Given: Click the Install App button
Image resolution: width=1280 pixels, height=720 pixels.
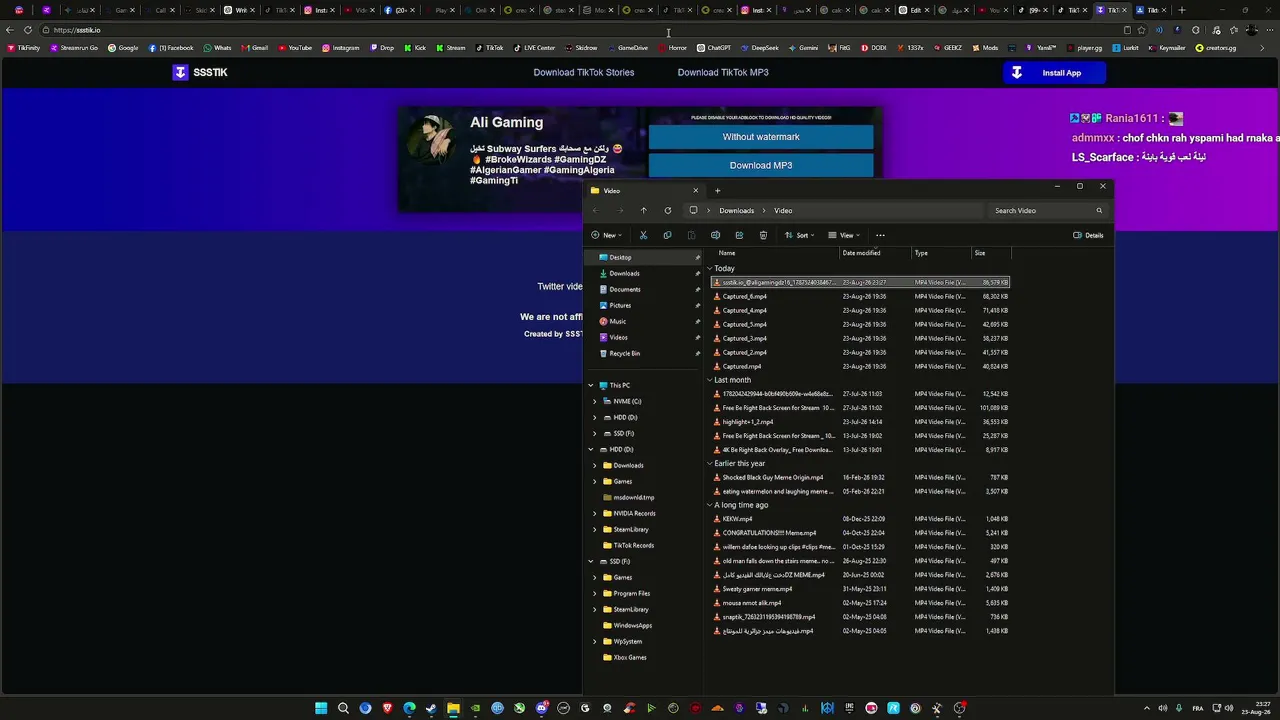Looking at the screenshot, I should tap(1054, 73).
